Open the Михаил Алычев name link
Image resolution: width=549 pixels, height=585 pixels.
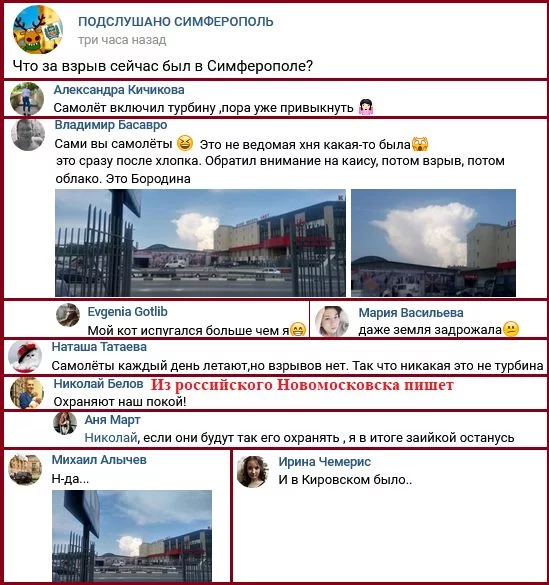coord(99,460)
